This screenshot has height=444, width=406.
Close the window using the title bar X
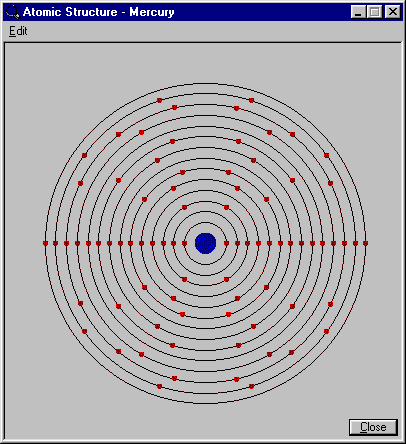click(x=393, y=12)
